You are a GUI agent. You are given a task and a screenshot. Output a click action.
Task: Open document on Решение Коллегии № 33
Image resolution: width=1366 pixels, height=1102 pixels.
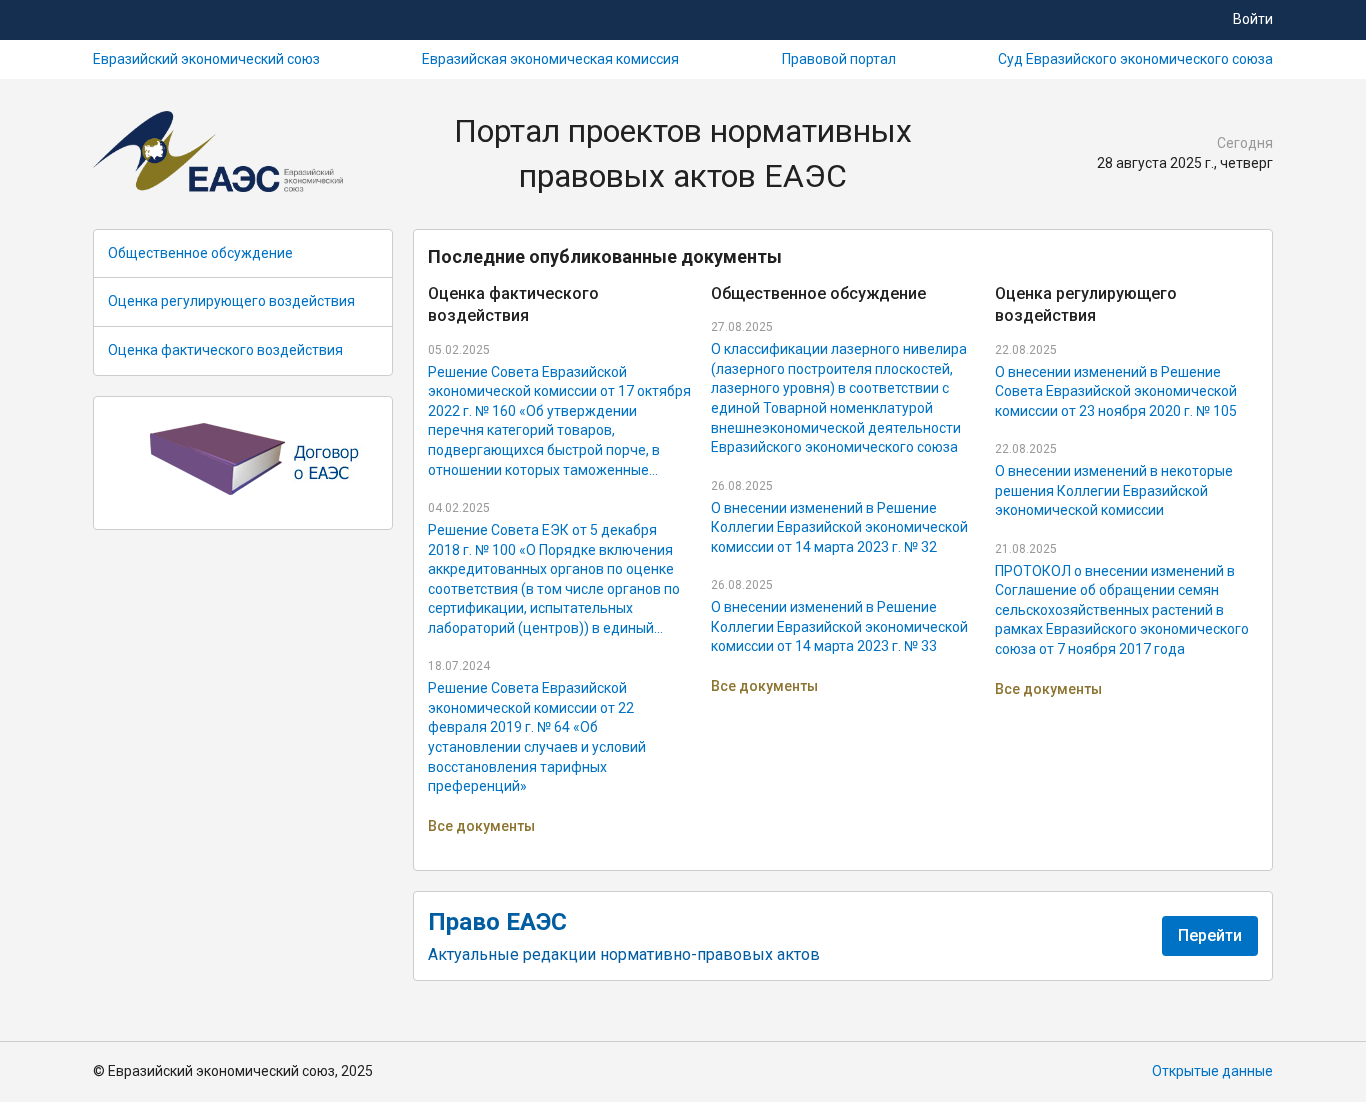click(839, 627)
